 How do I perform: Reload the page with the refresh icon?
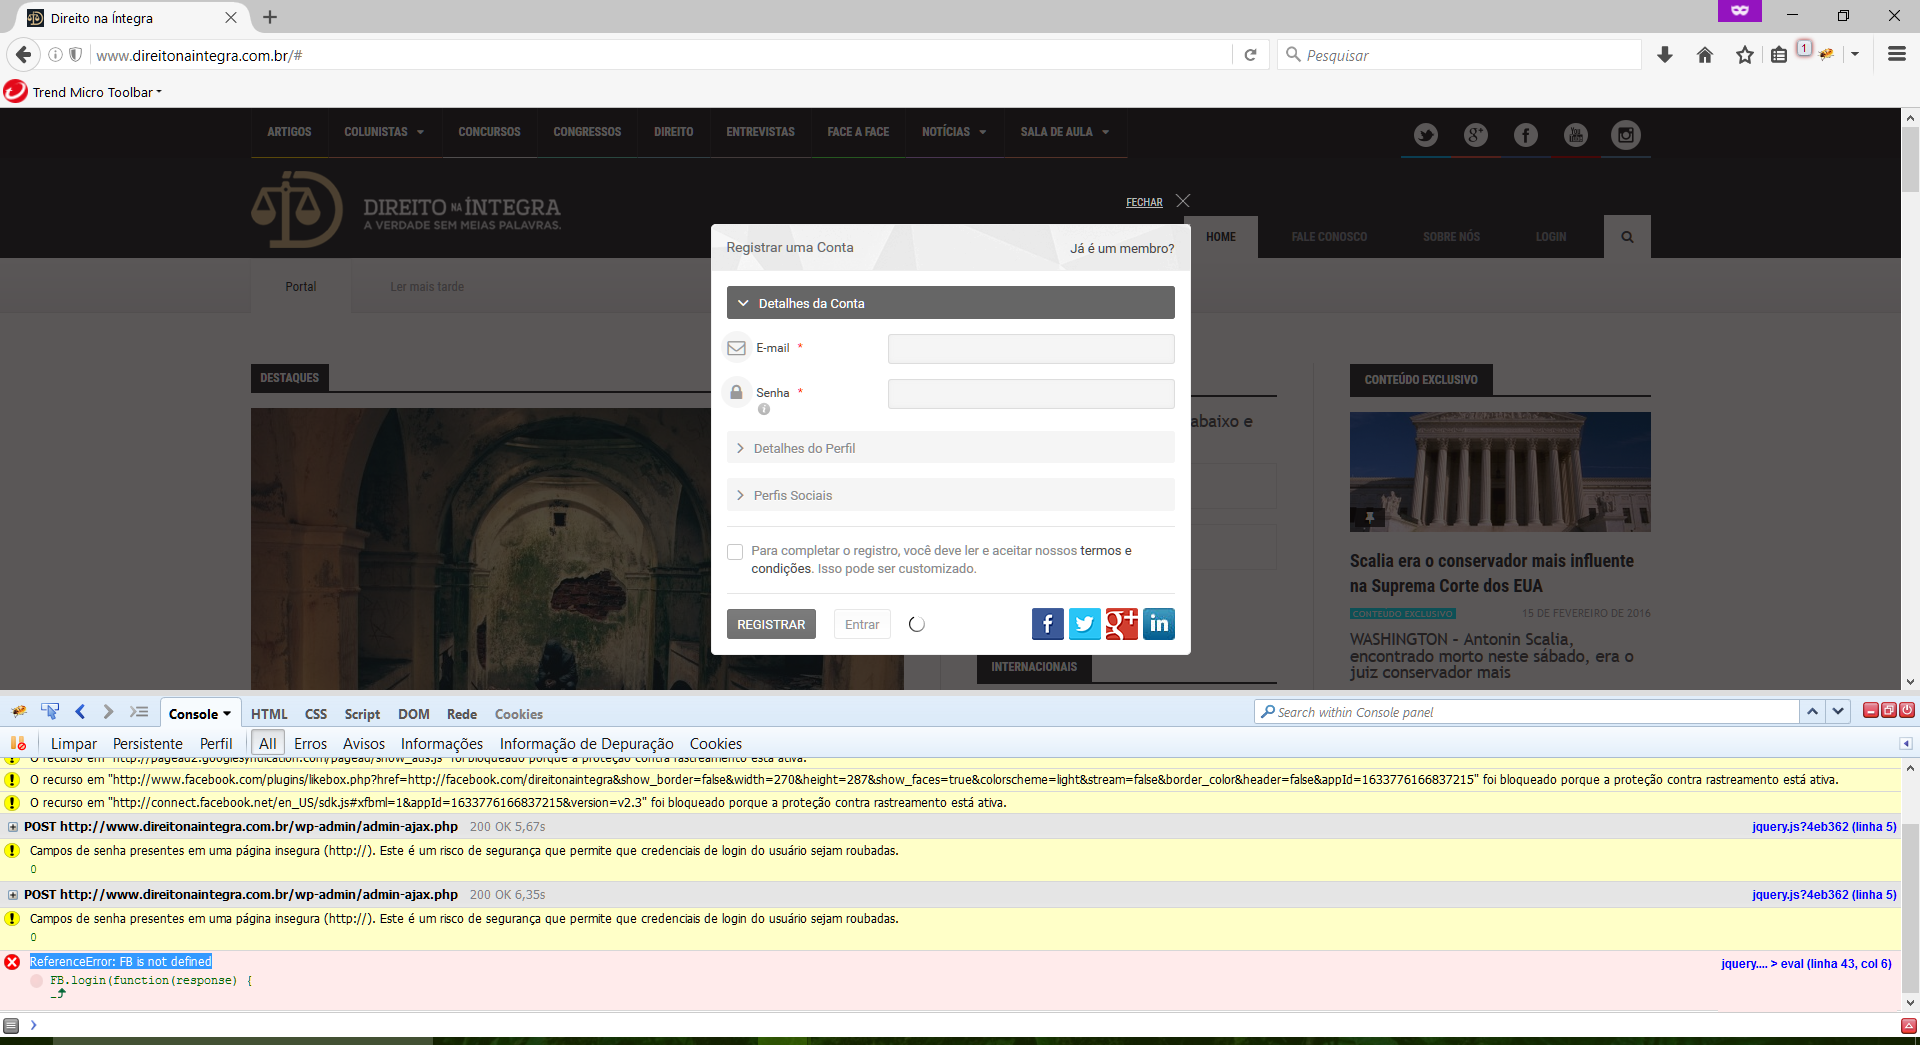click(1250, 55)
